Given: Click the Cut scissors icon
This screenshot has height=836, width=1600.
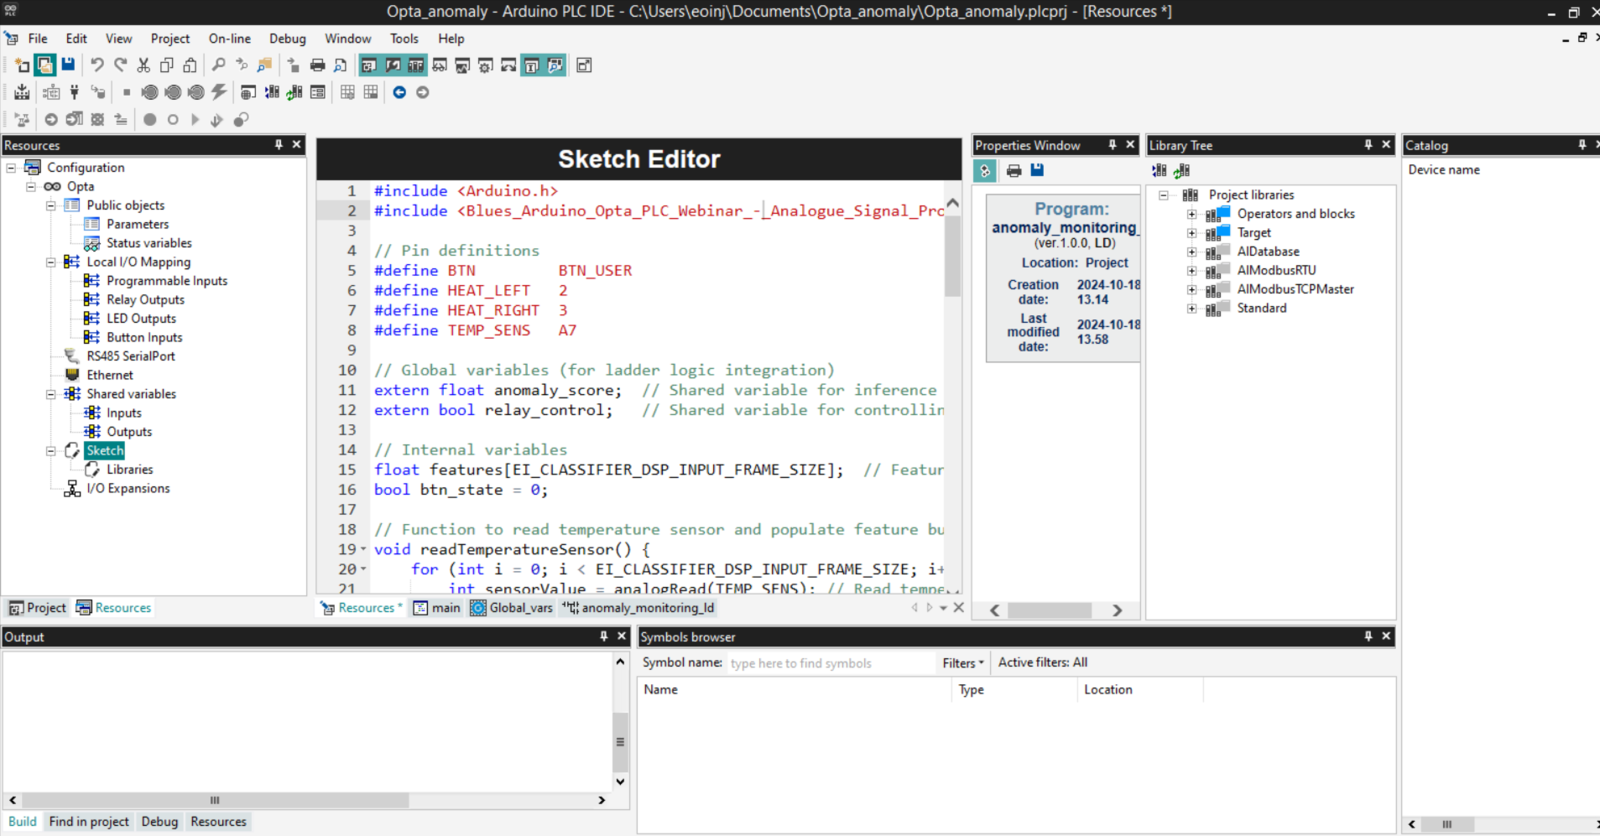Looking at the screenshot, I should tap(143, 65).
